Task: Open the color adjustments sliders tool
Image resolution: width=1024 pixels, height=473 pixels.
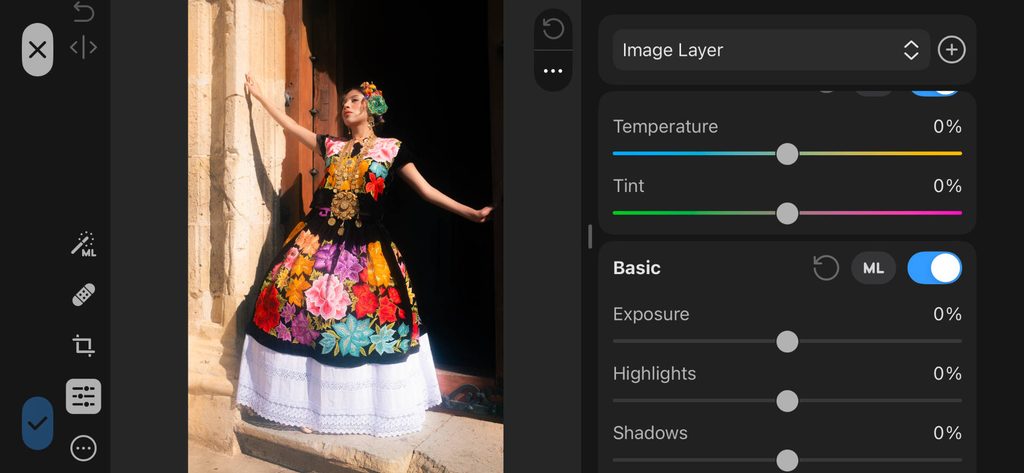Action: [x=84, y=396]
